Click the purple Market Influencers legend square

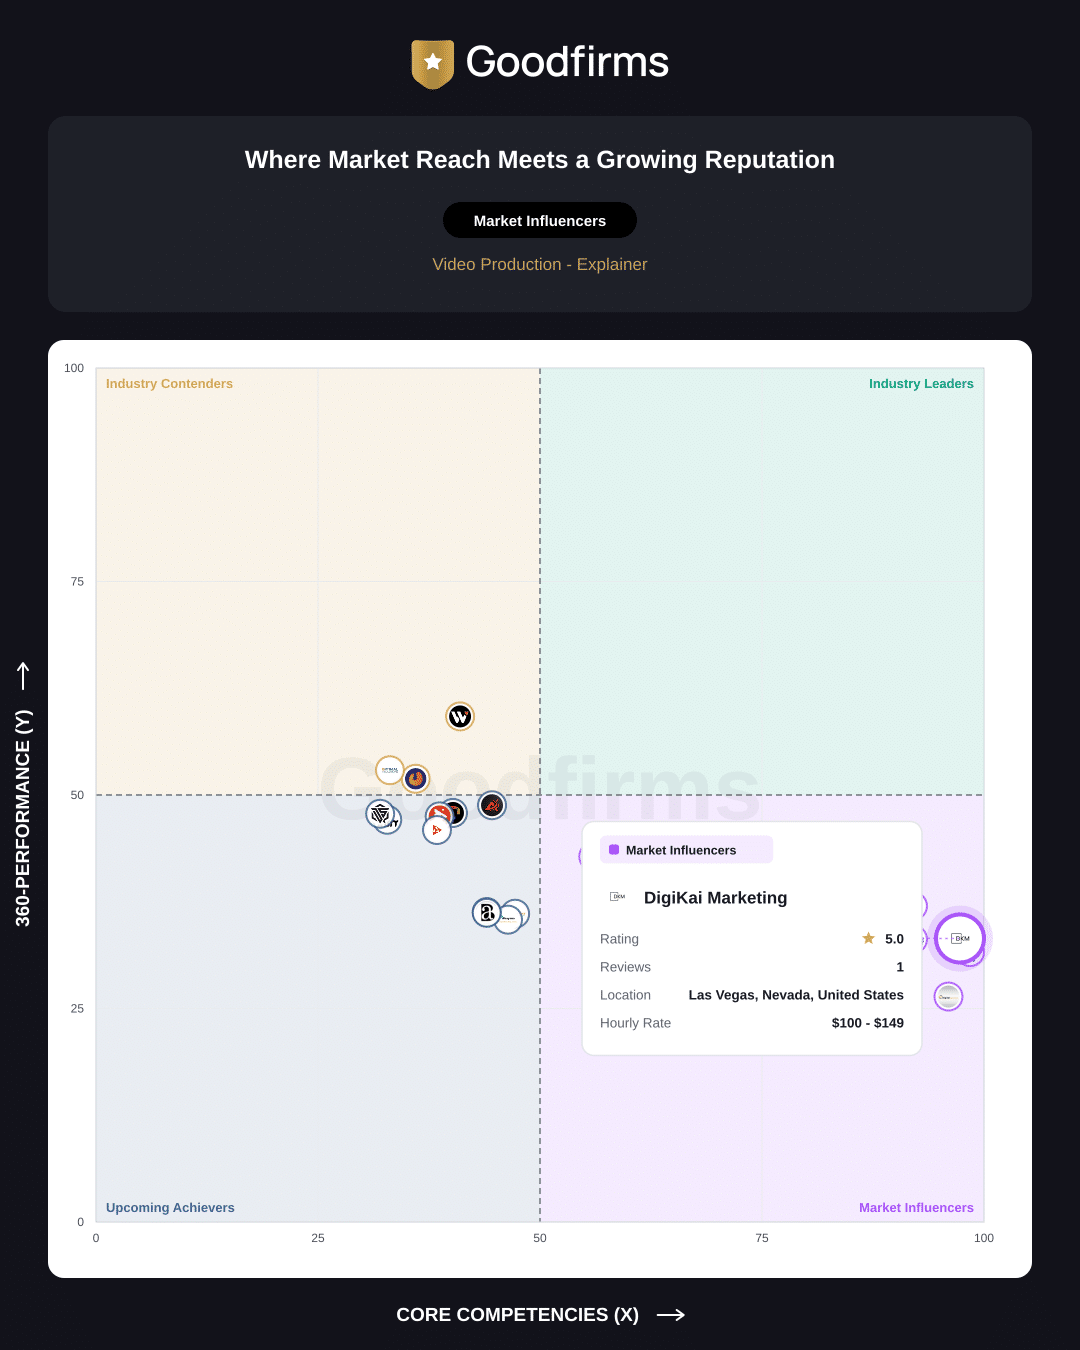coord(614,850)
